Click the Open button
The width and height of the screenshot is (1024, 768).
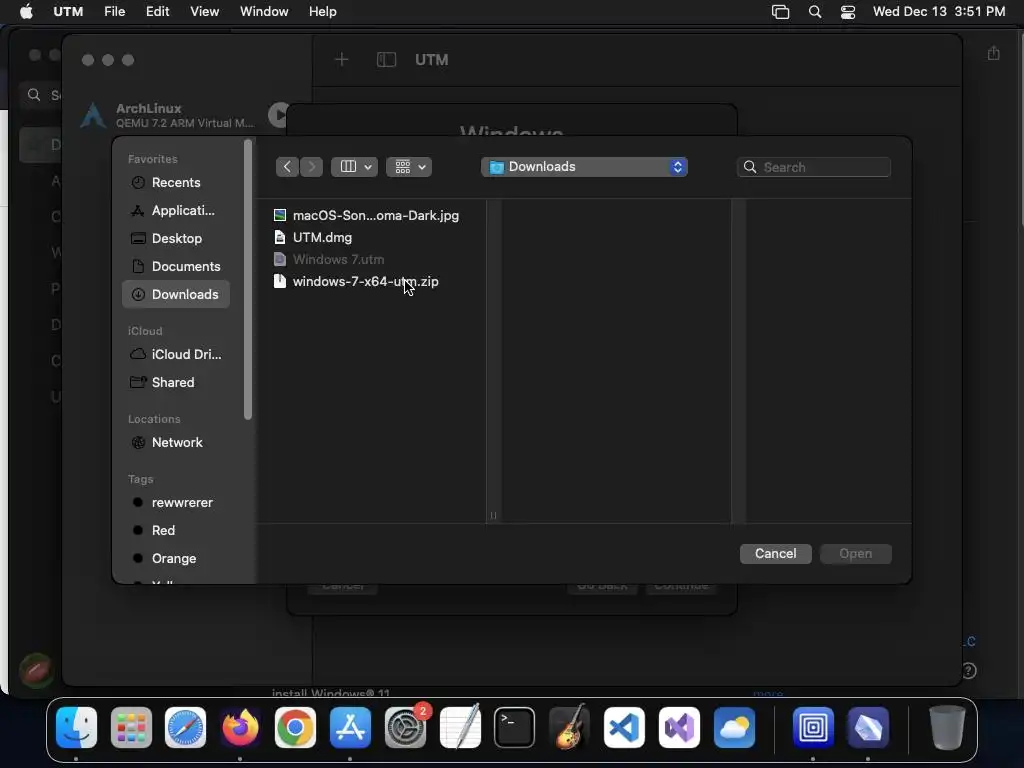pyautogui.click(x=856, y=554)
